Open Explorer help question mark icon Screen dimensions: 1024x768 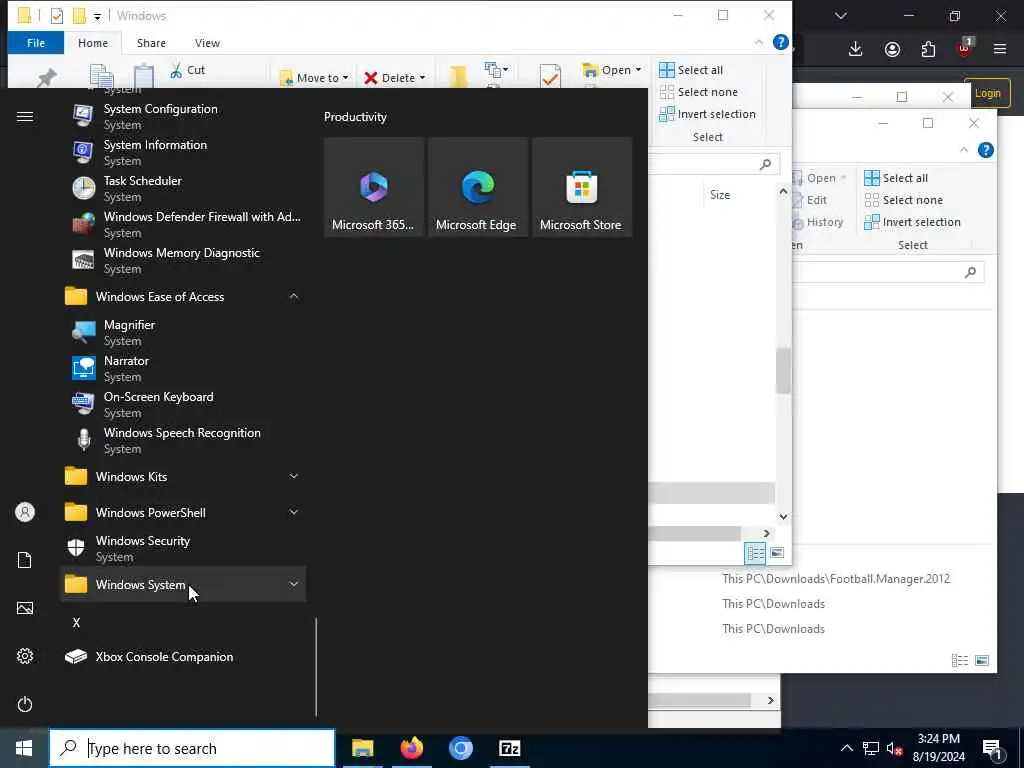pyautogui.click(x=780, y=42)
